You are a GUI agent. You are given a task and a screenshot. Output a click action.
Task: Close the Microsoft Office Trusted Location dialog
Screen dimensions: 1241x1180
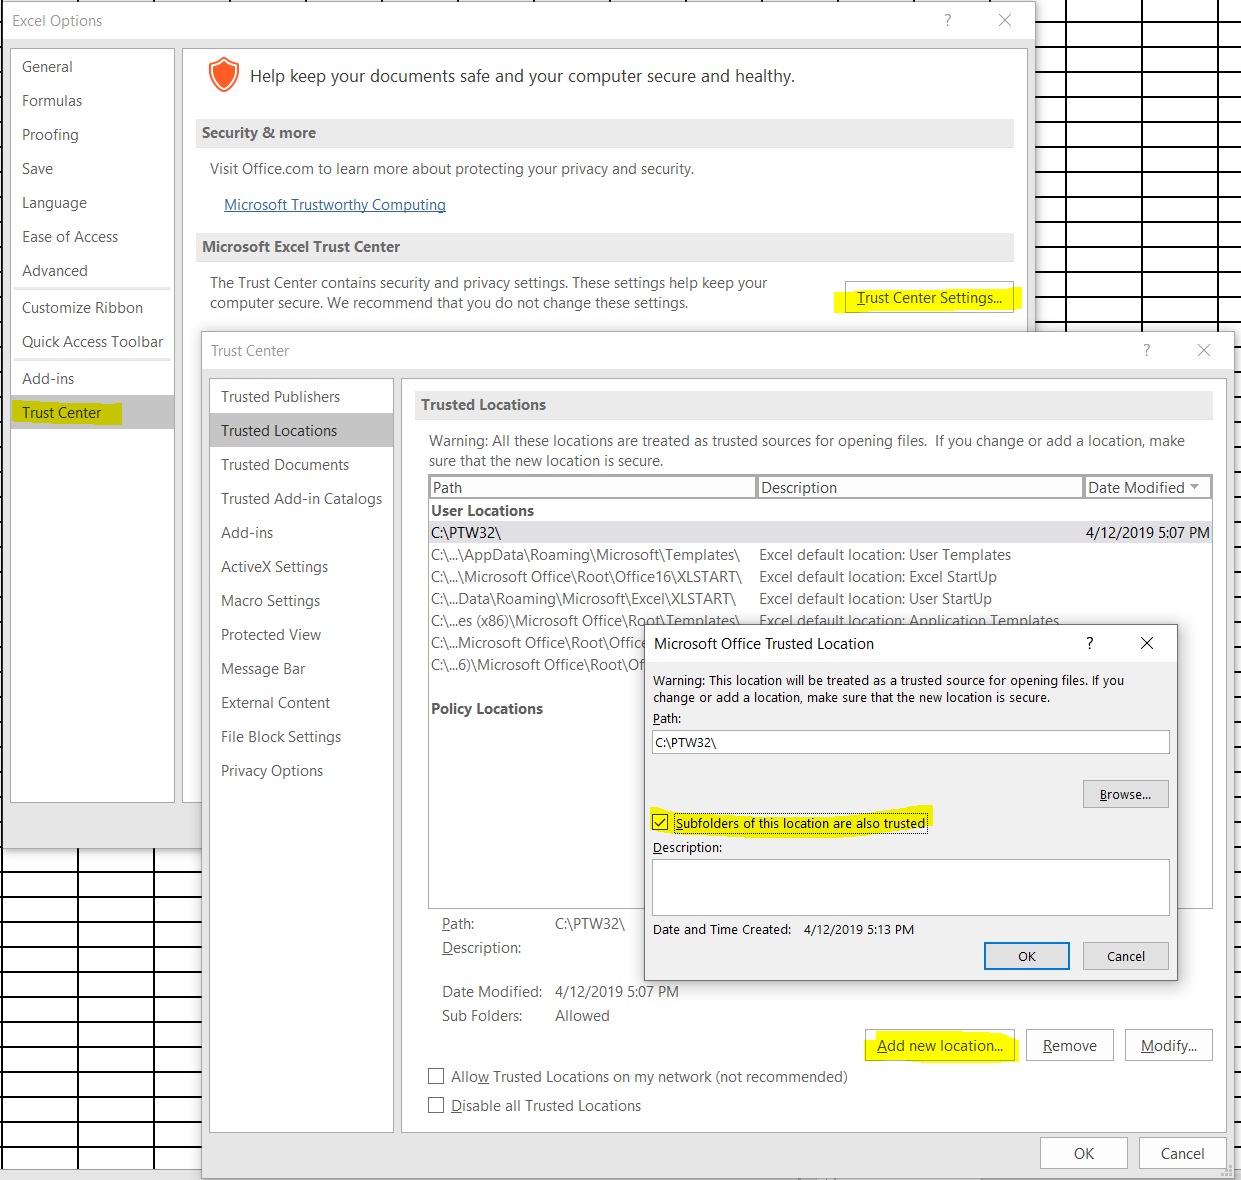point(1146,643)
